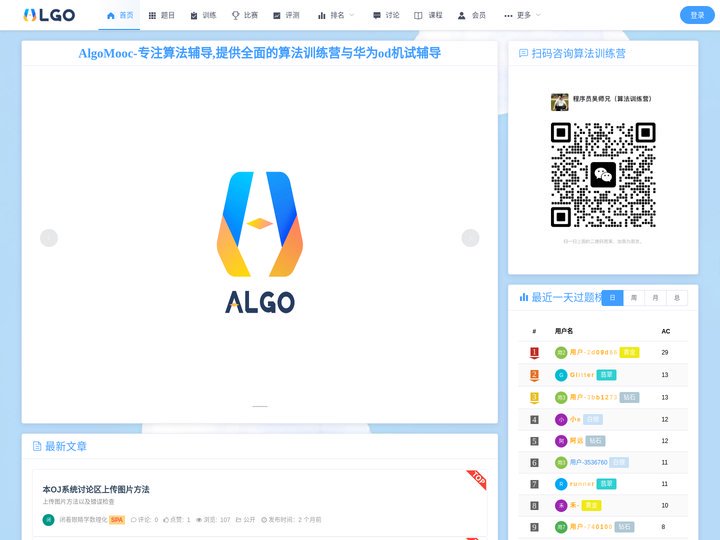
Task: Open user runner's profile name
Action: tap(582, 484)
